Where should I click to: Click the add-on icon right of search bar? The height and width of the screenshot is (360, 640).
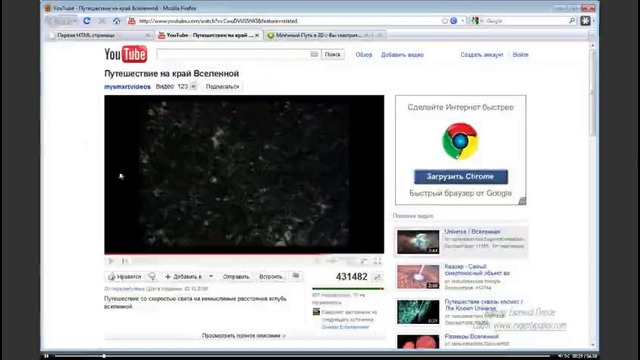(585, 21)
